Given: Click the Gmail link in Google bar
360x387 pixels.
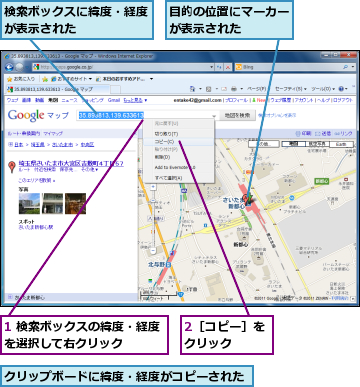Looking at the screenshot, I should tap(114, 100).
